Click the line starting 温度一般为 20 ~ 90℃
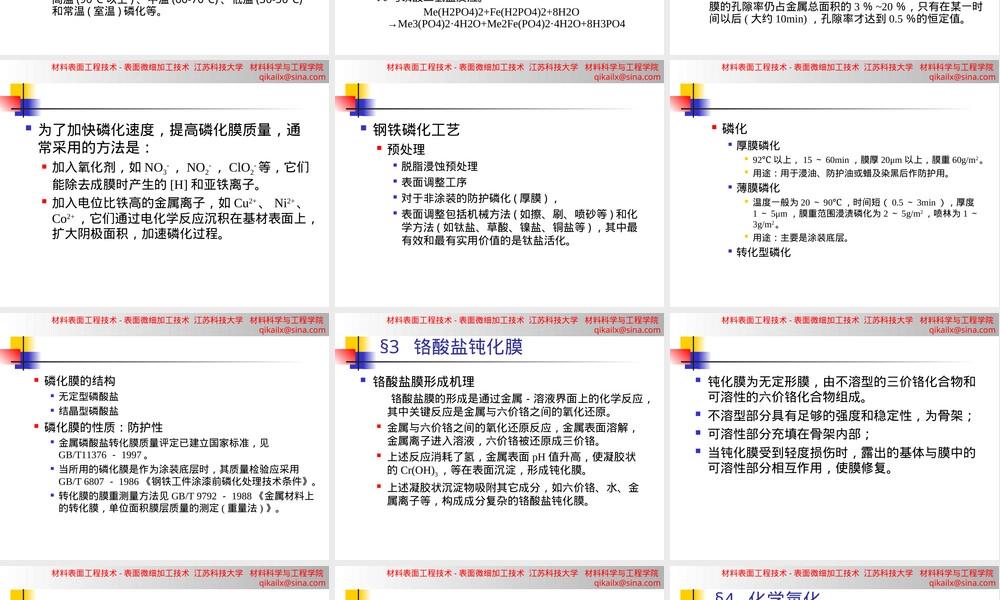Image resolution: width=1000 pixels, height=600 pixels. pos(864,213)
